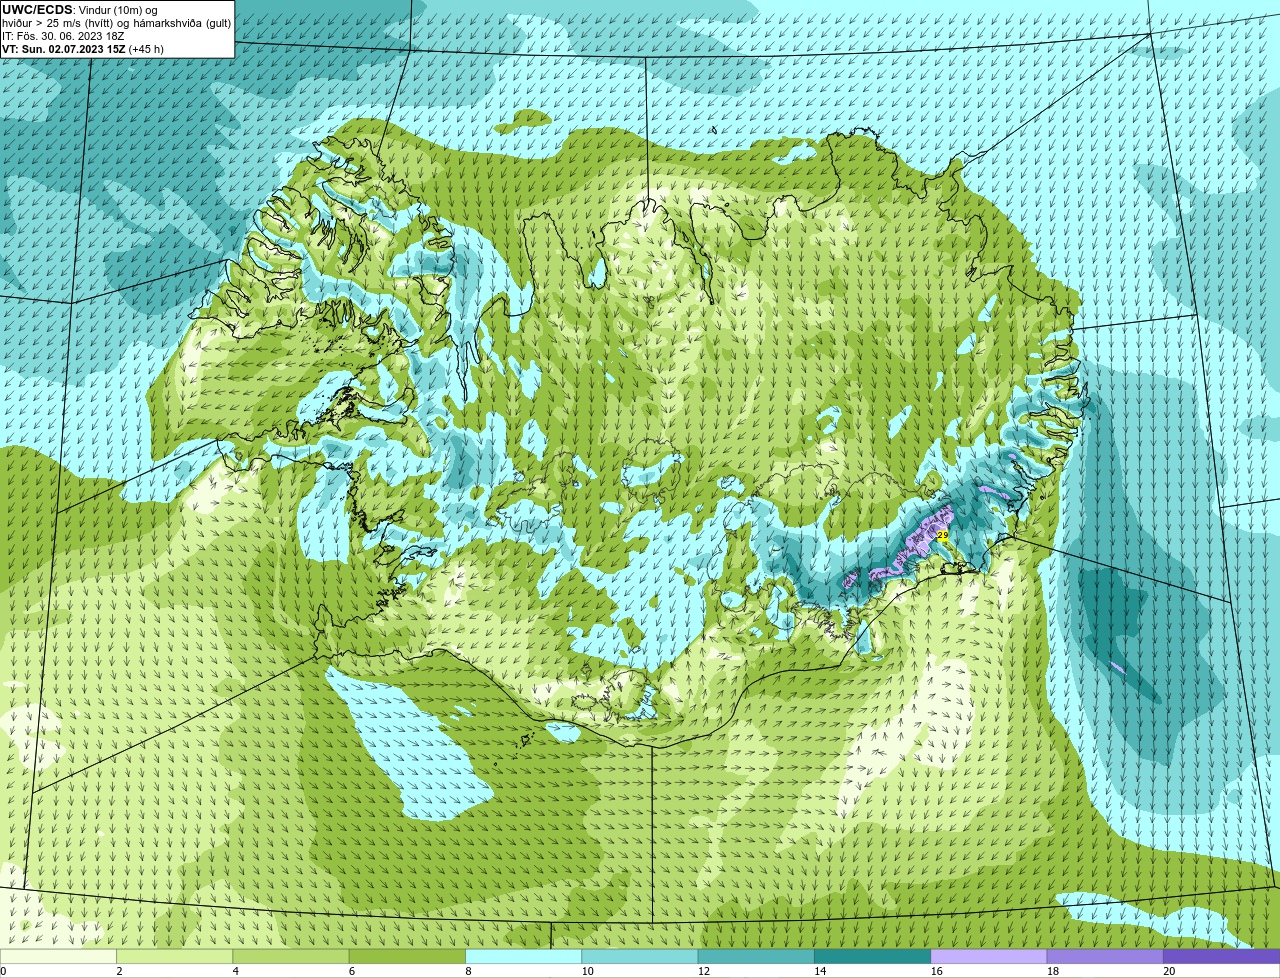This screenshot has height=978, width=1280.
Task: Click the 14–16 m/s dark teal swatch
Action: click(873, 956)
